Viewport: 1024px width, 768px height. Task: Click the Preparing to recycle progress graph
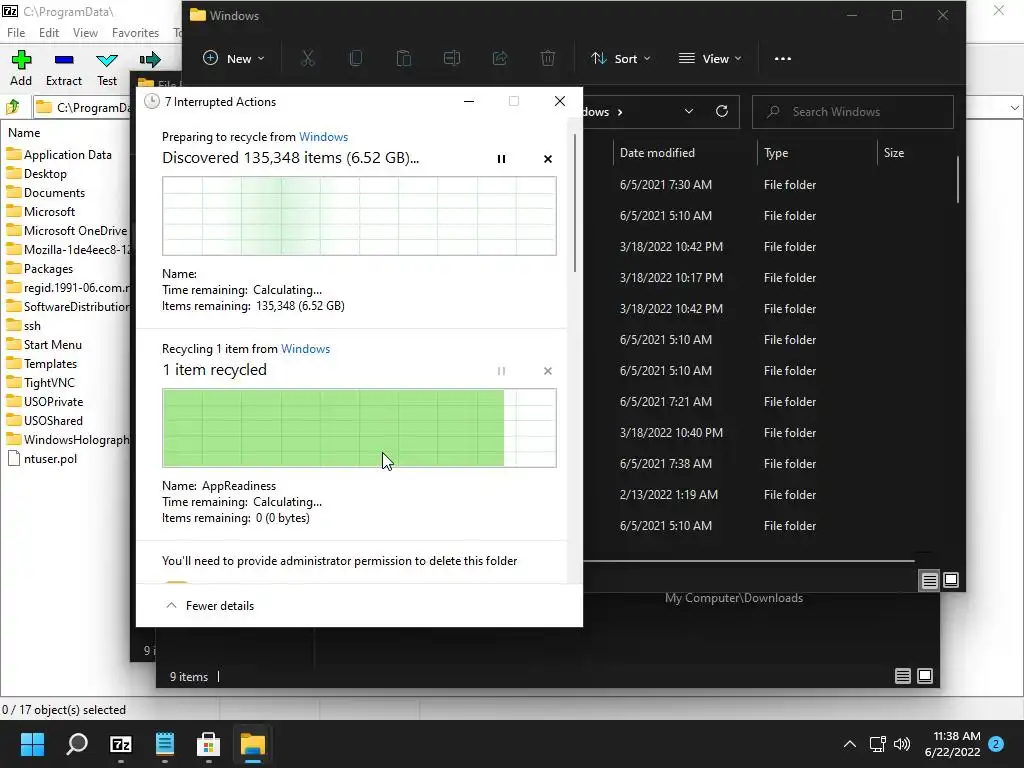click(359, 216)
